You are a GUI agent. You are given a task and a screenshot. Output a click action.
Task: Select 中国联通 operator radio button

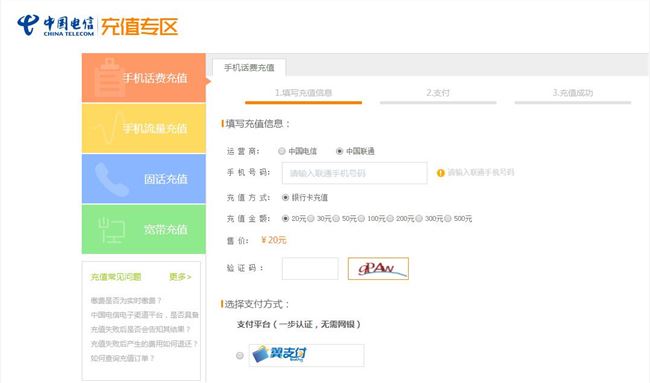(x=340, y=151)
